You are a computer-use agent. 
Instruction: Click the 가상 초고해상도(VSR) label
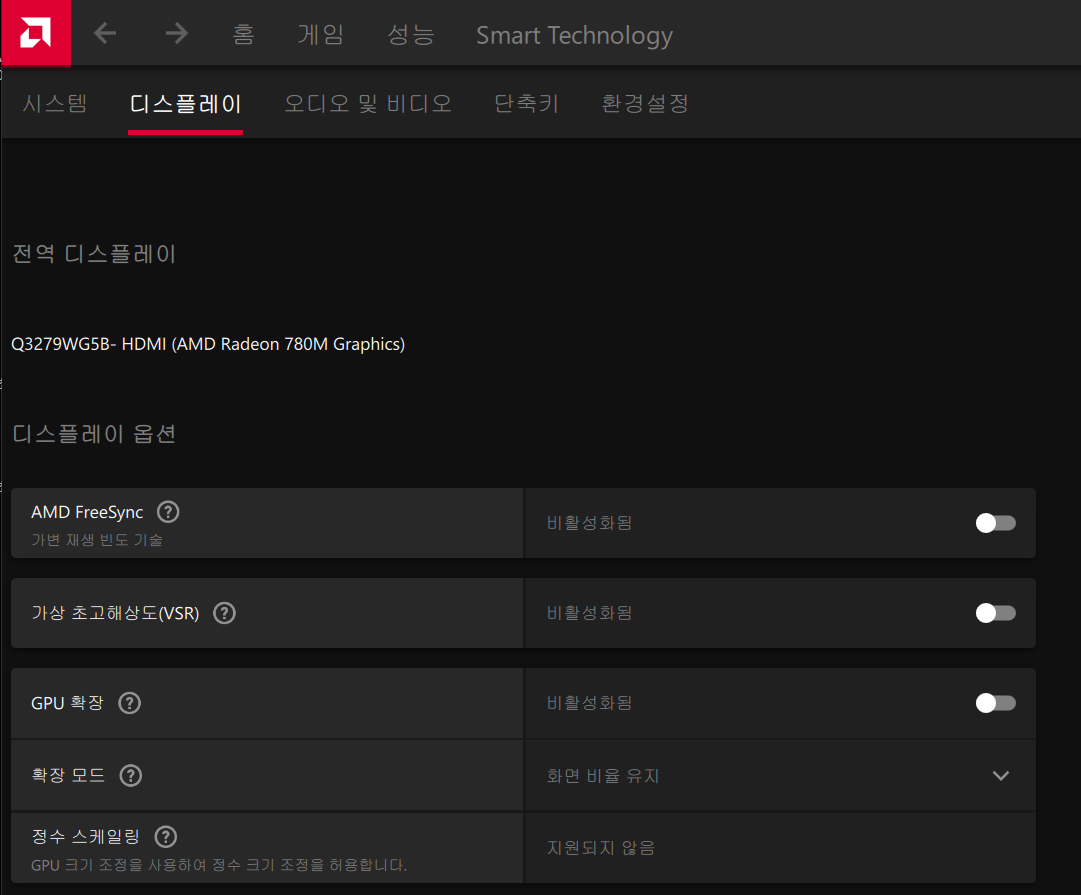[x=115, y=613]
